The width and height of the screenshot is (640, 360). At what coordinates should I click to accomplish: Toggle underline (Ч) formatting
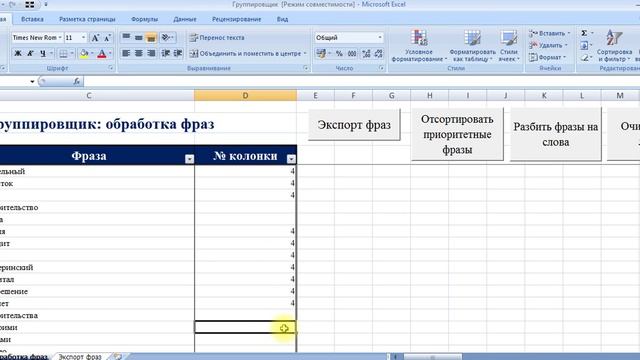(x=43, y=53)
